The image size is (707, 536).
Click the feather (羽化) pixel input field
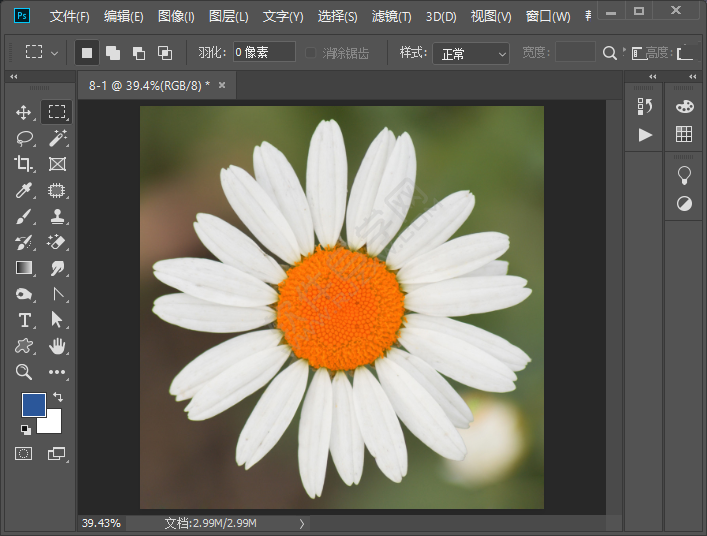coord(263,52)
